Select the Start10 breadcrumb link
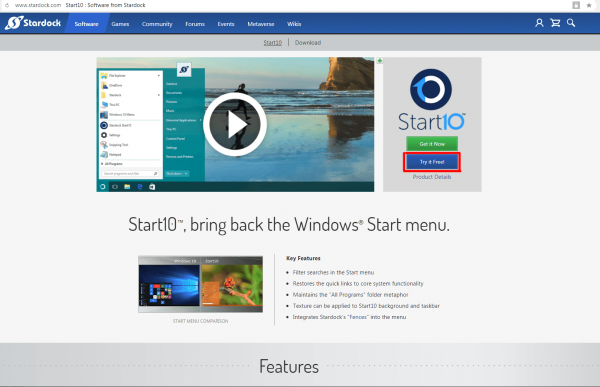Image resolution: width=600 pixels, height=387 pixels. [272, 42]
